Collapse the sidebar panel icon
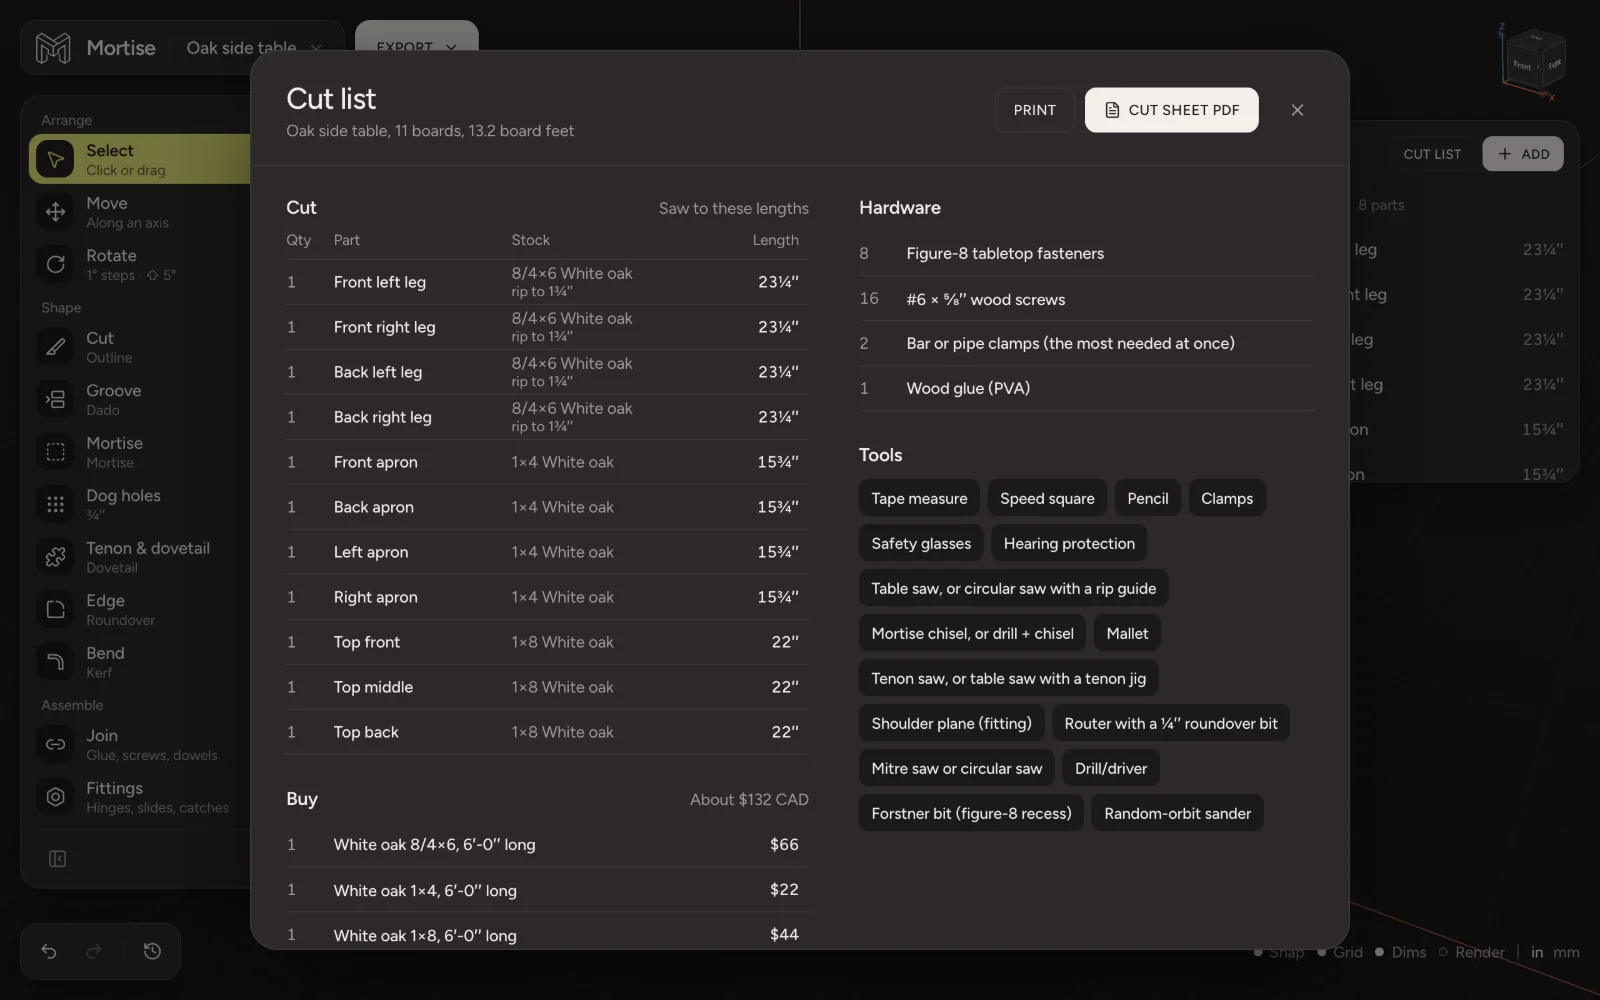This screenshot has height=1000, width=1600. tap(57, 859)
